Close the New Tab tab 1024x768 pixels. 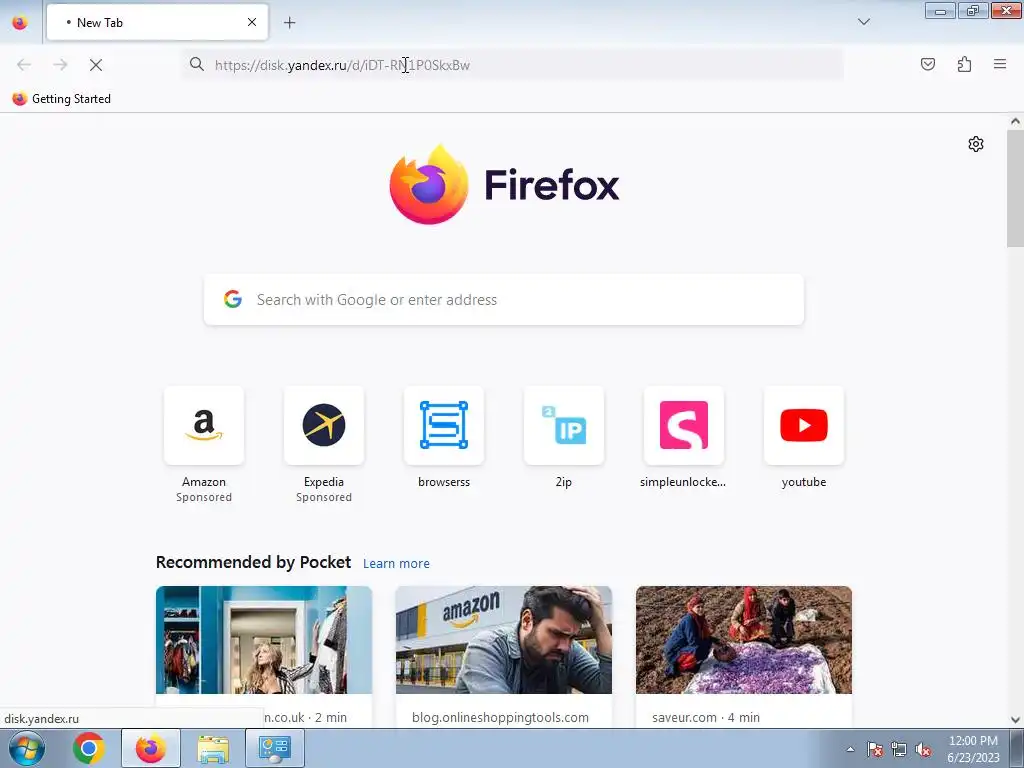(x=251, y=22)
